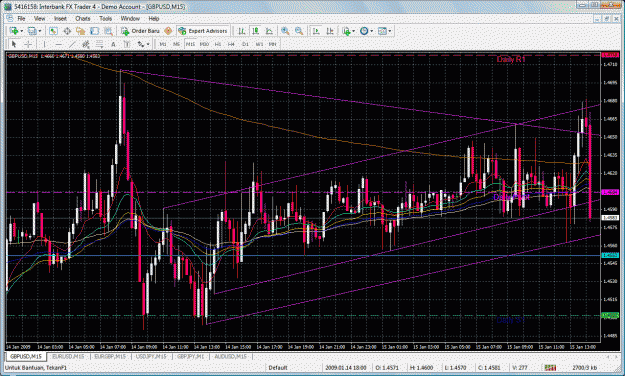Open the File menu

(x=21, y=18)
